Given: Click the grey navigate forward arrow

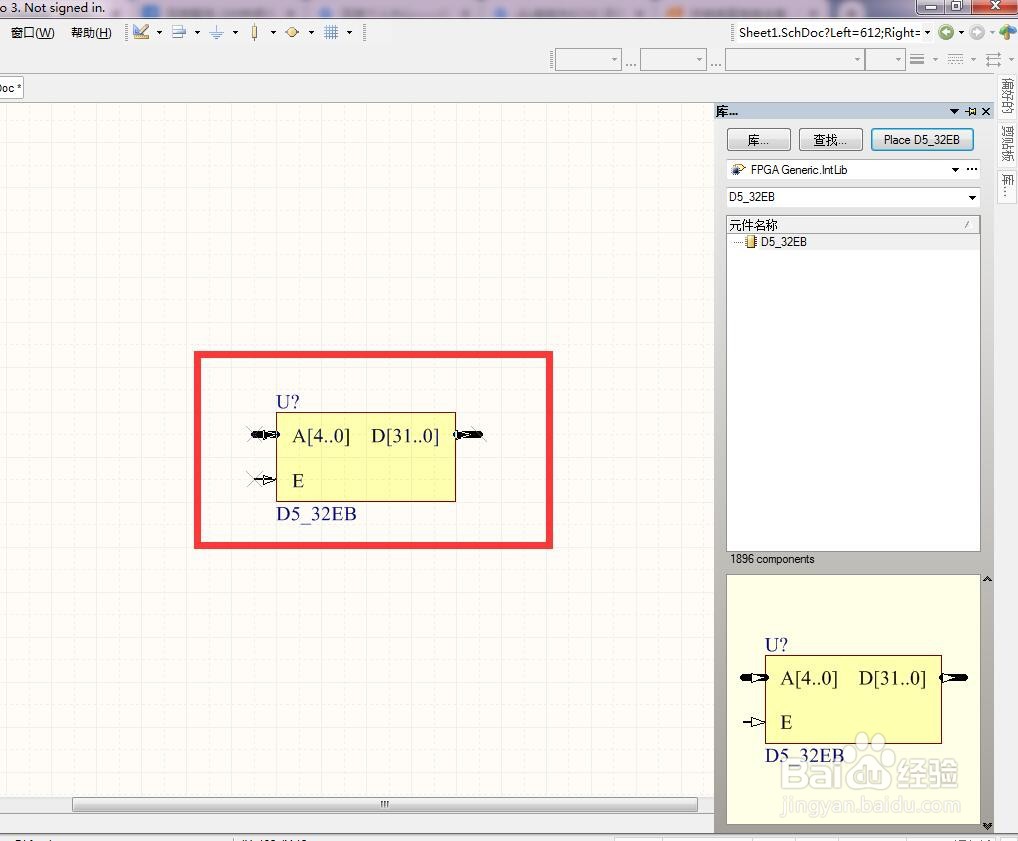Looking at the screenshot, I should click(976, 32).
